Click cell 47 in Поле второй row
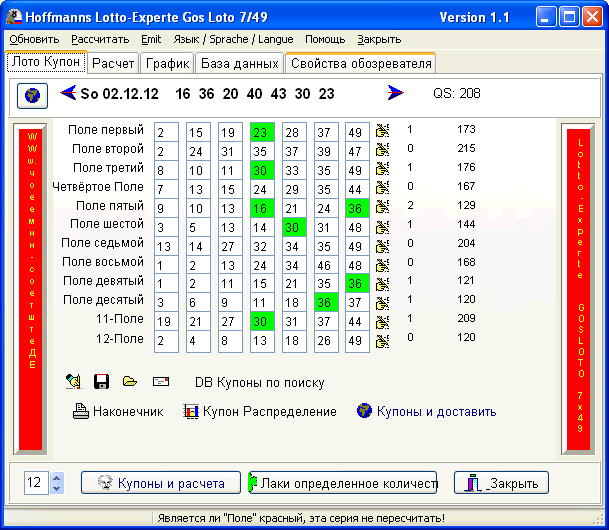Viewport: 609px width, 530px height. (x=357, y=151)
